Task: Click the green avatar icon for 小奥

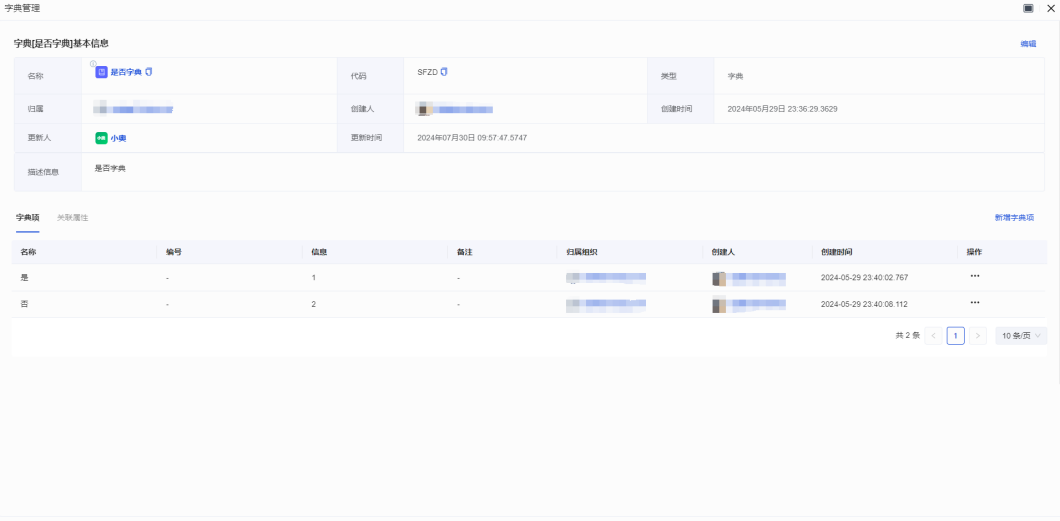Action: coord(101,138)
